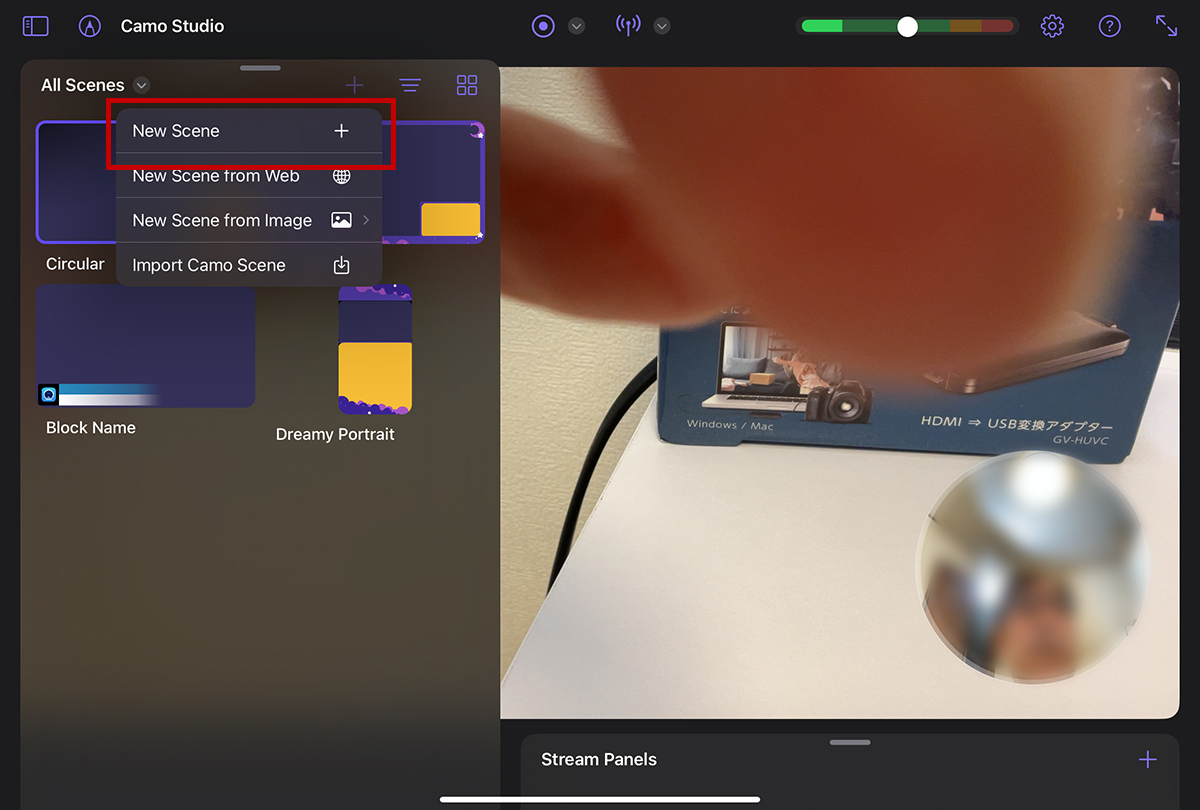Click the audio level slider knob
The height and width of the screenshot is (810, 1200).
point(907,27)
